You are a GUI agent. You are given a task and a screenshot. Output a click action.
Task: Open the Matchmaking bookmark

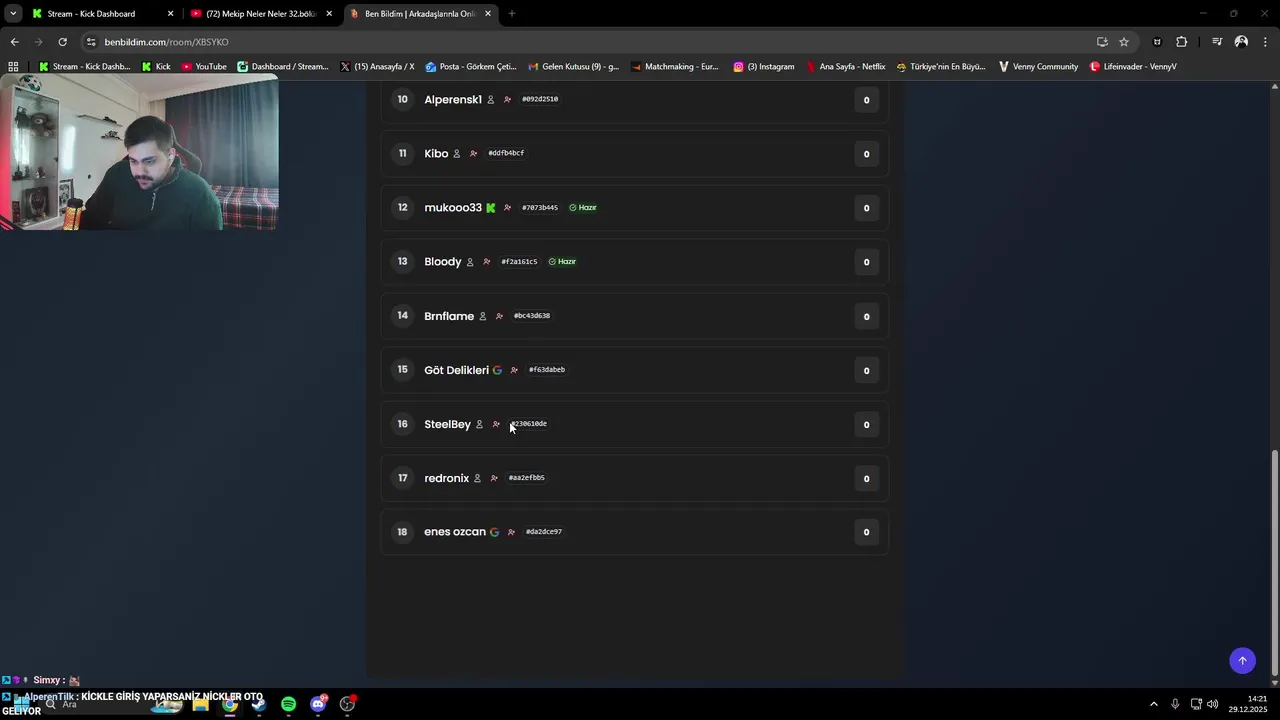(675, 67)
